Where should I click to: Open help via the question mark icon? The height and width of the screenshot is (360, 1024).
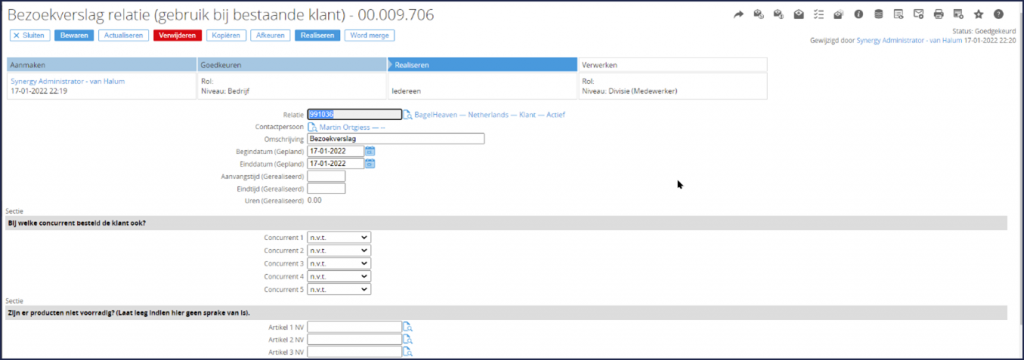pos(999,14)
